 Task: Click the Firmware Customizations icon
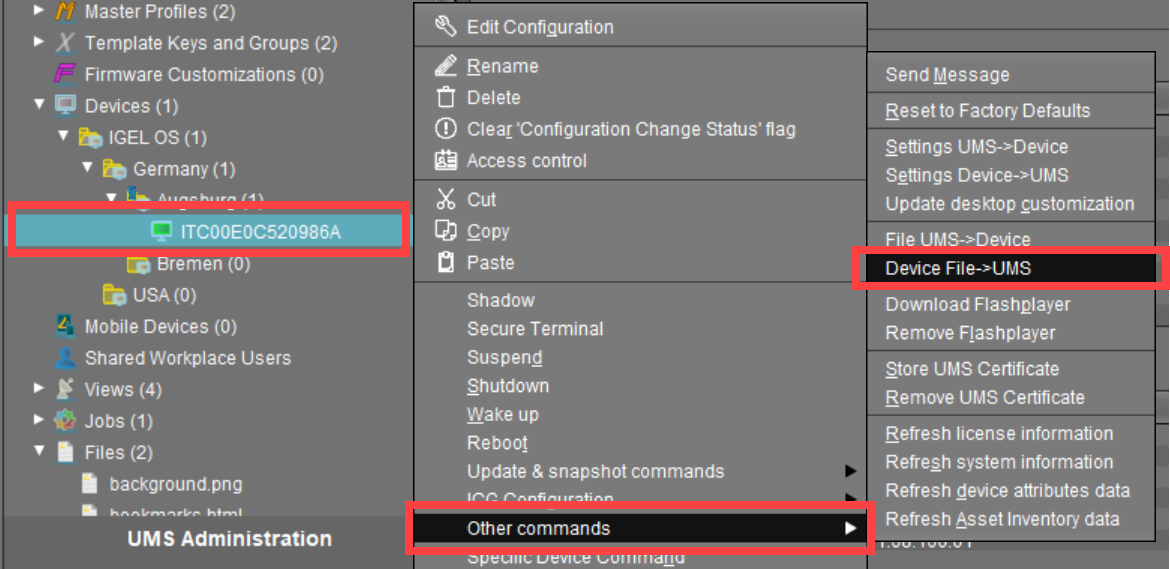tap(65, 74)
